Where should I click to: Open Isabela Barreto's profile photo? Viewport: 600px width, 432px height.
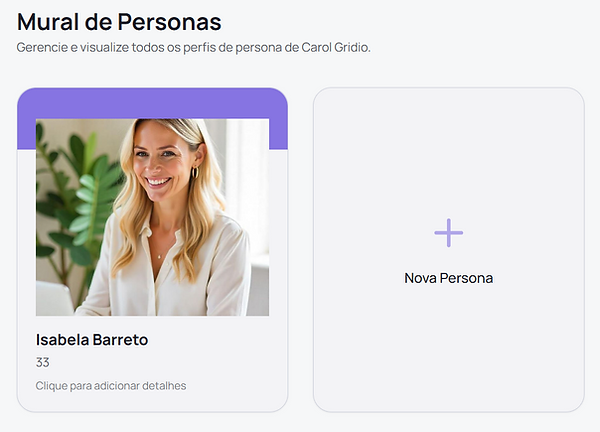click(x=152, y=217)
